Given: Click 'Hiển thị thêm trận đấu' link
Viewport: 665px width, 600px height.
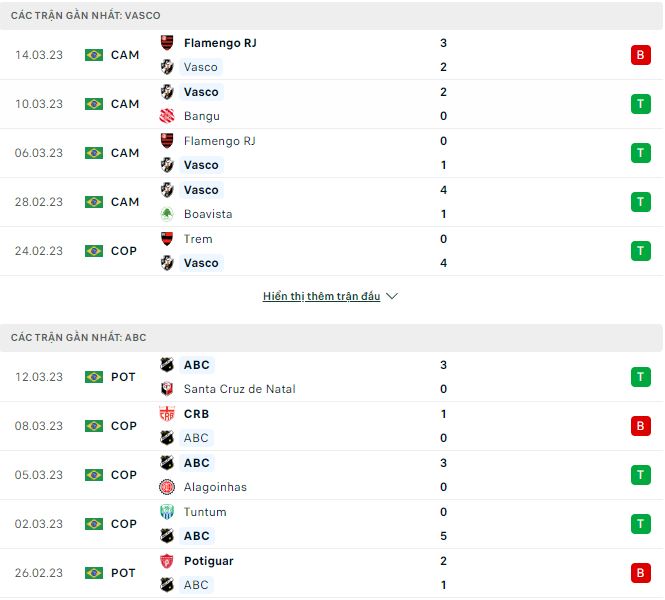Looking at the screenshot, I should (321, 297).
